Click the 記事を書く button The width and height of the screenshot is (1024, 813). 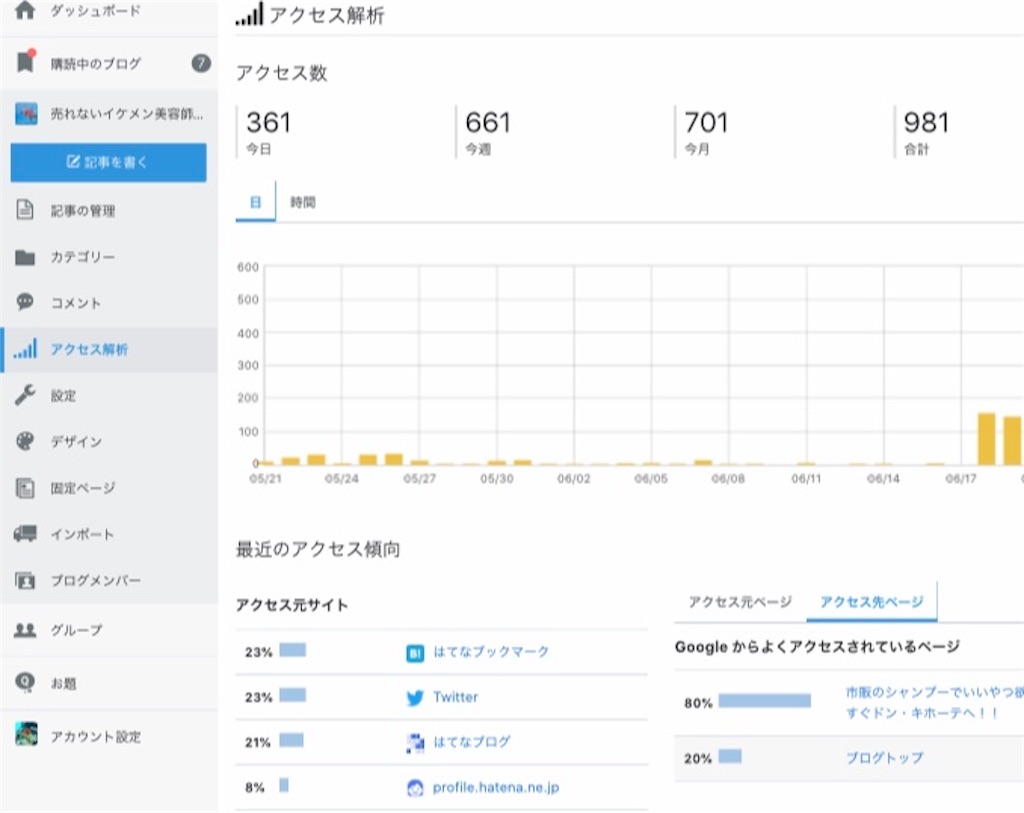[108, 162]
